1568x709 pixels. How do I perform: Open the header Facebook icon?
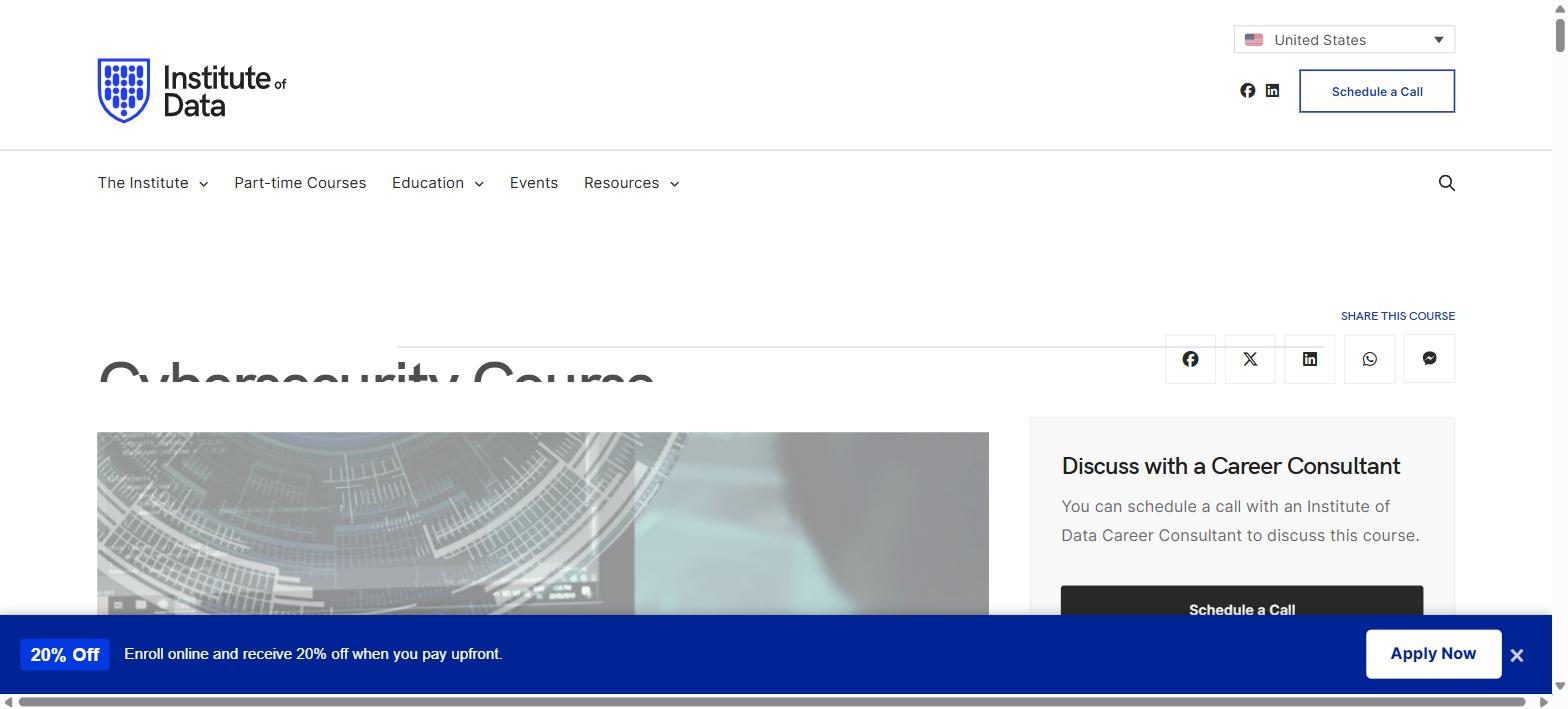click(1247, 91)
